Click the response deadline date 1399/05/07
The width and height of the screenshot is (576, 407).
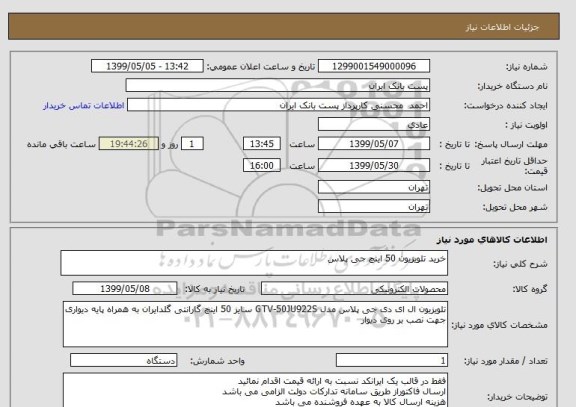pyautogui.click(x=374, y=144)
